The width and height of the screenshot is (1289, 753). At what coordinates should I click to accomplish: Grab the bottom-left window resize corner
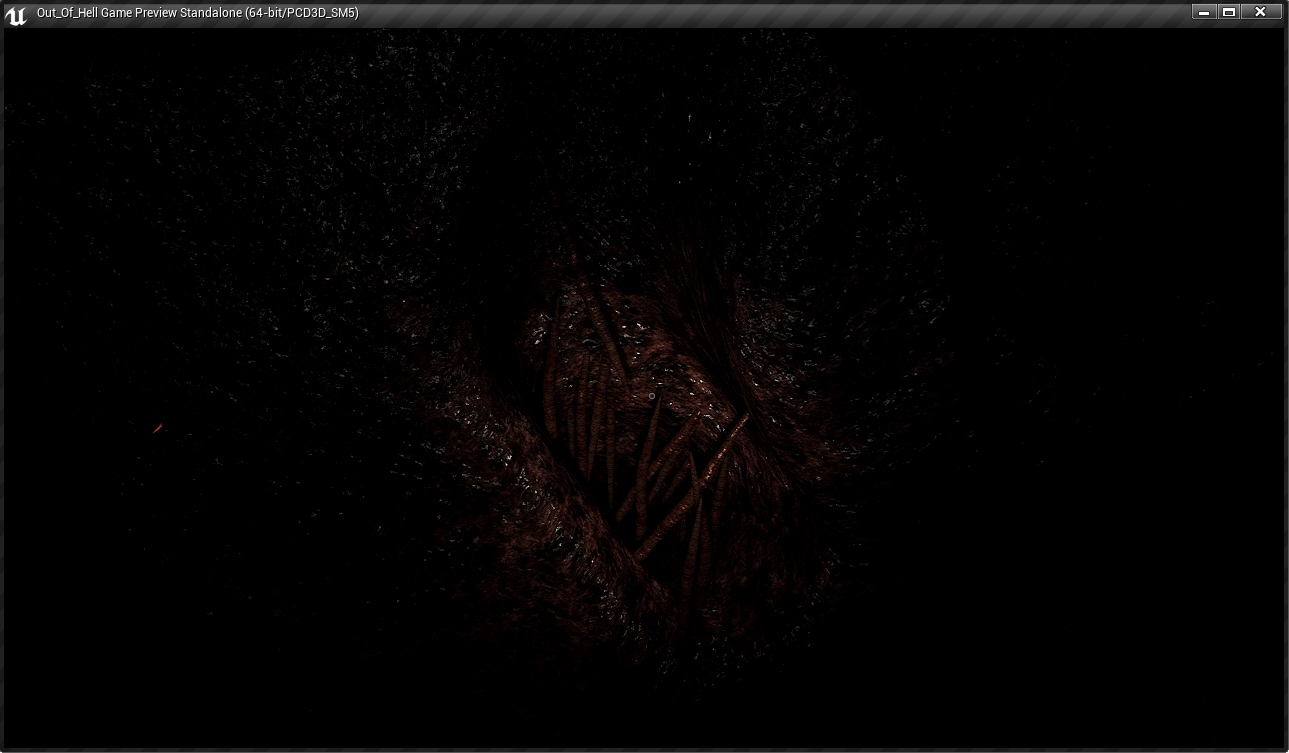3,749
